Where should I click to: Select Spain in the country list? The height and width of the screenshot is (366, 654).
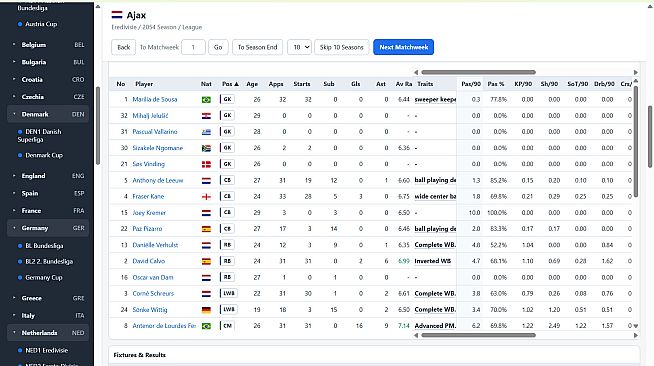(x=48, y=193)
